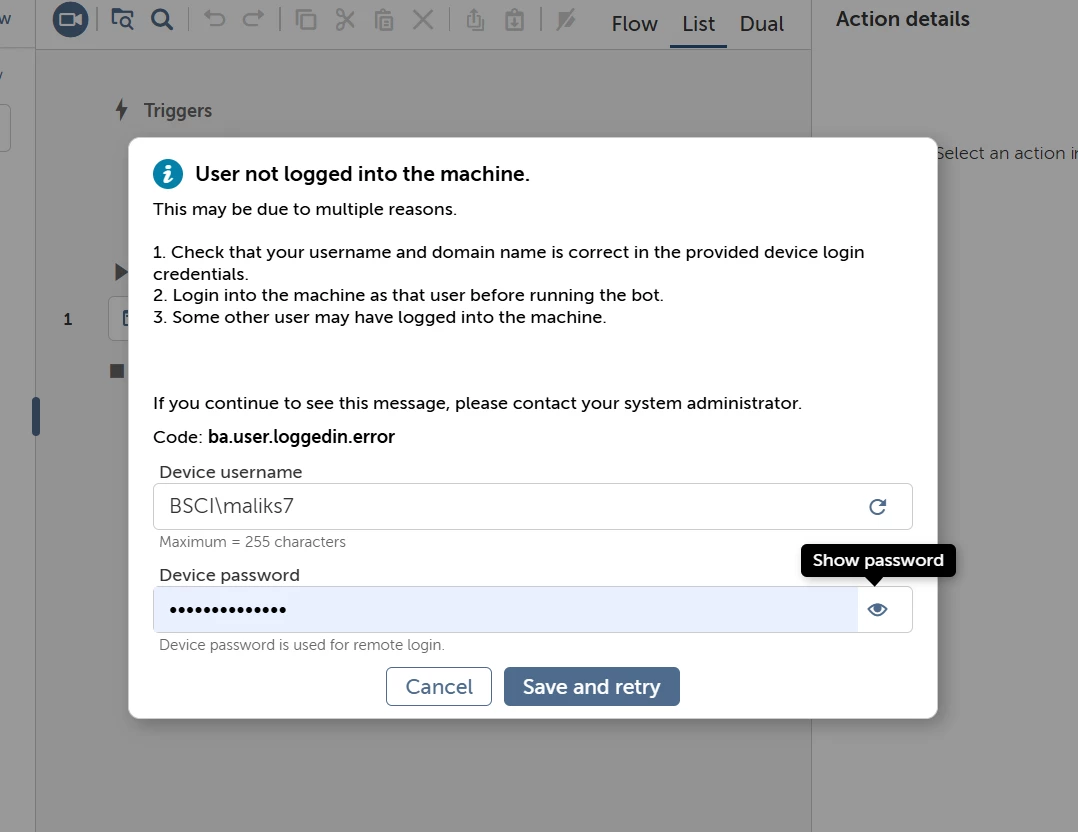Click the Cancel button
1078x832 pixels.
439,686
